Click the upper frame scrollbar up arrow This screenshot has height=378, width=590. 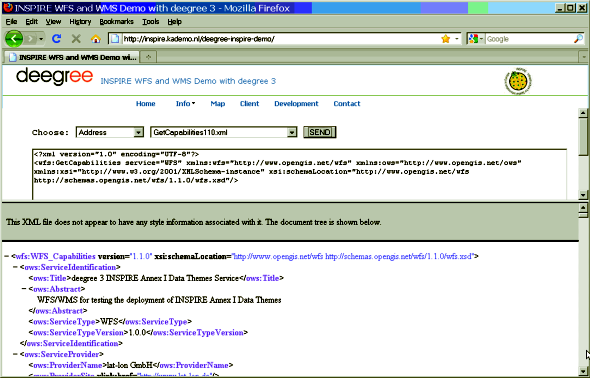point(584,113)
